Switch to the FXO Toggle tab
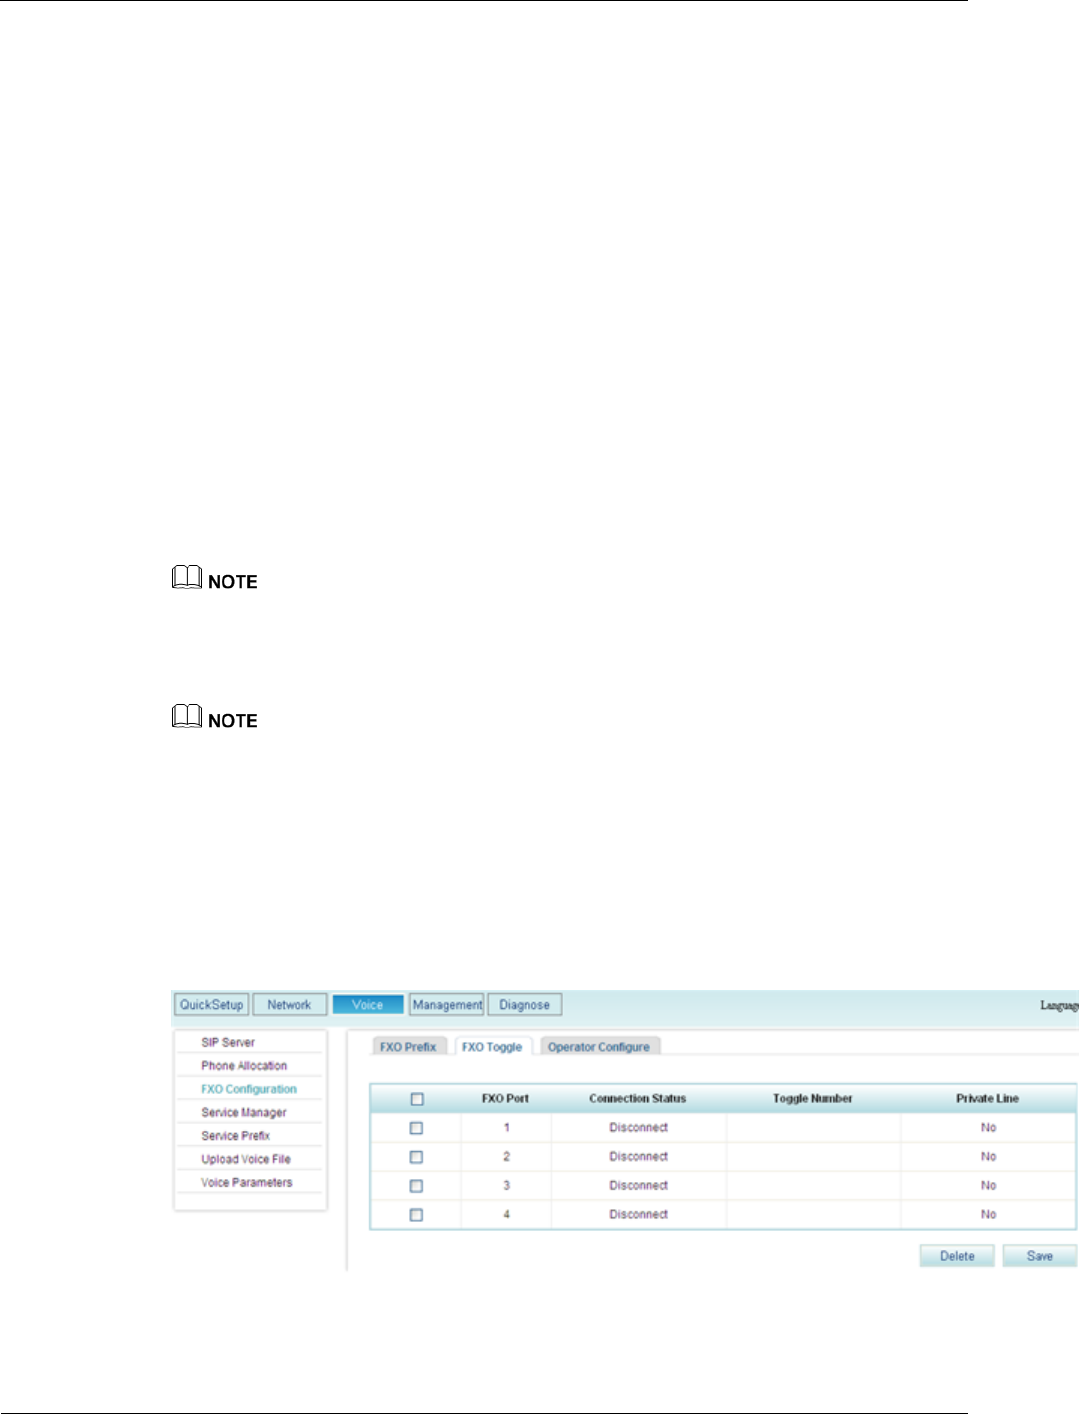The height and width of the screenshot is (1414, 1079). 492,1046
